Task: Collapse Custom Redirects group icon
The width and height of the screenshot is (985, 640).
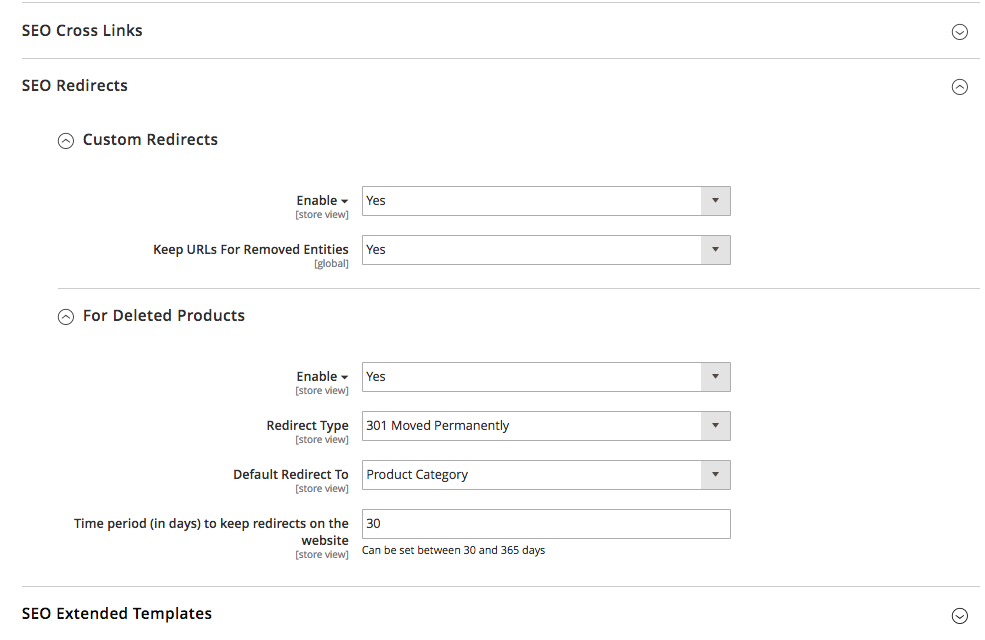Action: (x=66, y=141)
